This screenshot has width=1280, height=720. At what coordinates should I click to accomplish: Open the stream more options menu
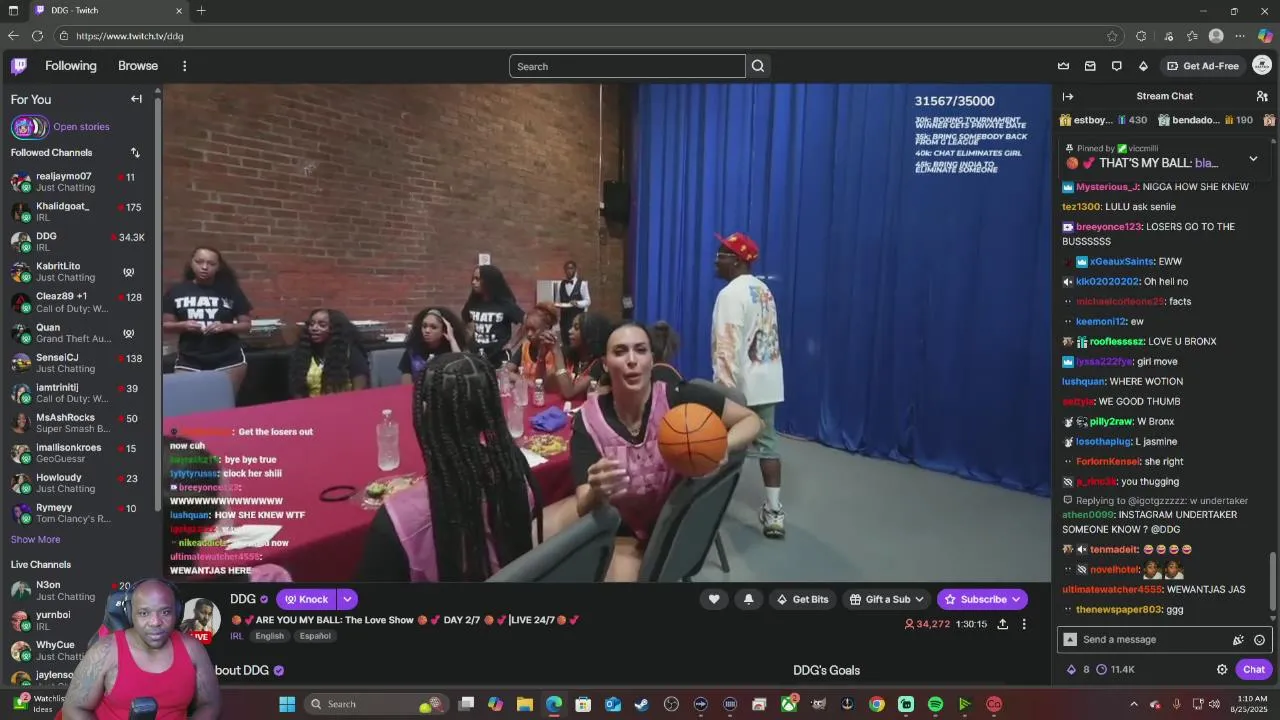pos(1023,624)
